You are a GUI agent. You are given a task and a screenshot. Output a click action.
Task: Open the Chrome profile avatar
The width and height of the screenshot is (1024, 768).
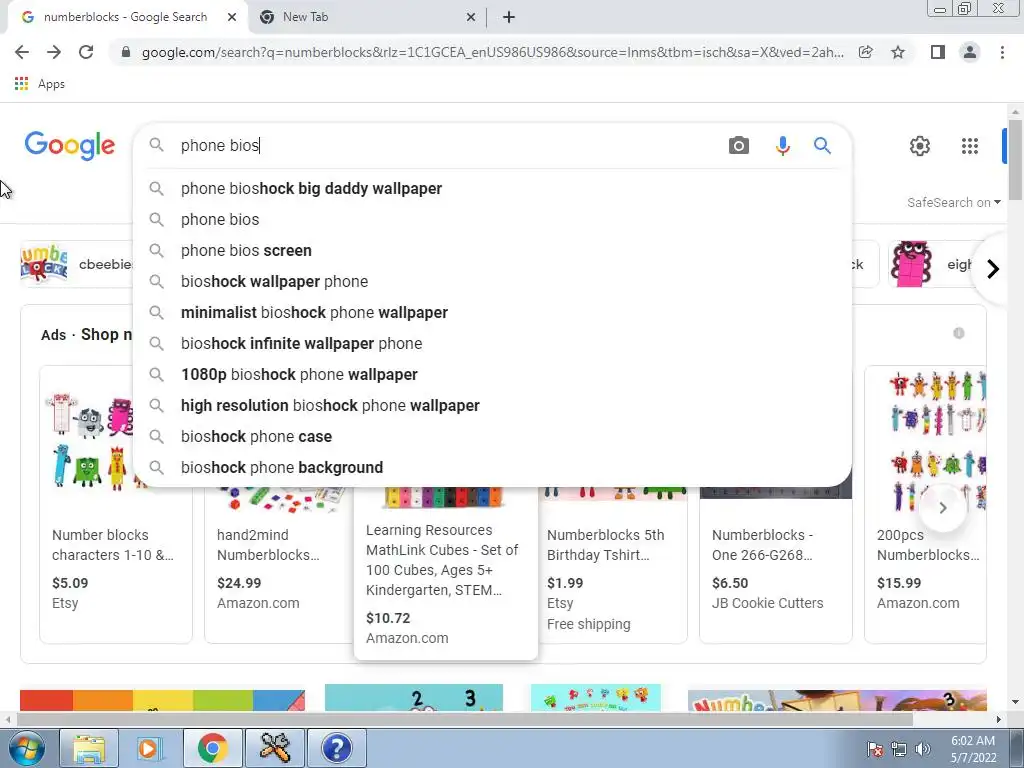pyautogui.click(x=970, y=52)
